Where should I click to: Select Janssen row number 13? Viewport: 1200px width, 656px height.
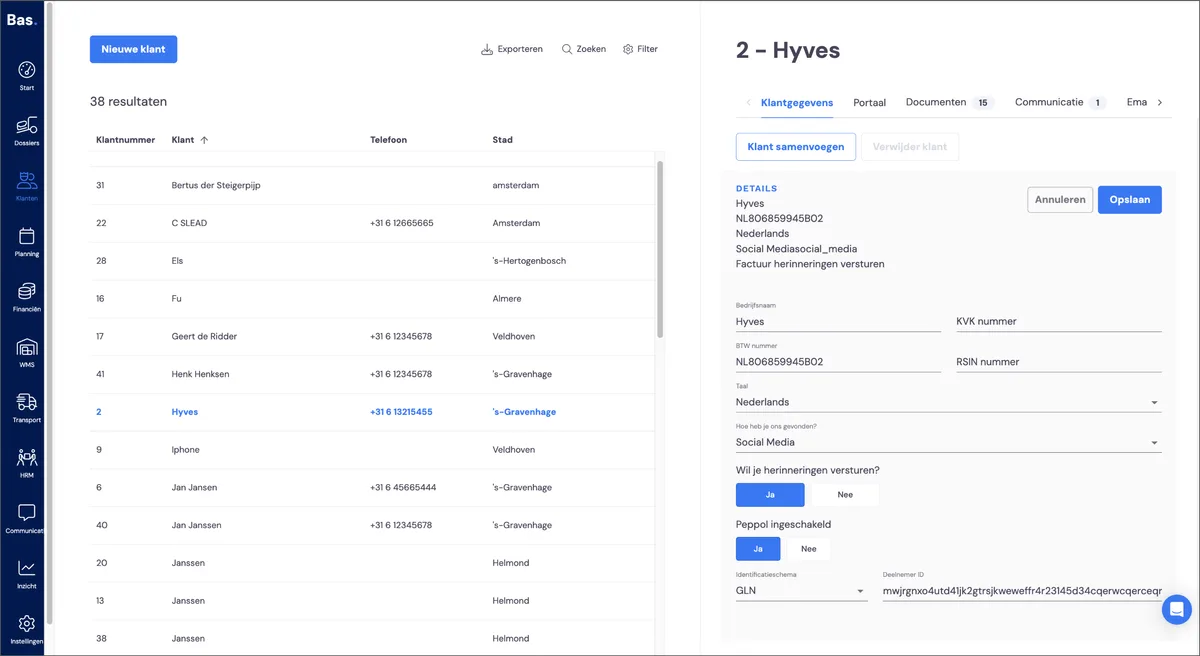click(372, 601)
